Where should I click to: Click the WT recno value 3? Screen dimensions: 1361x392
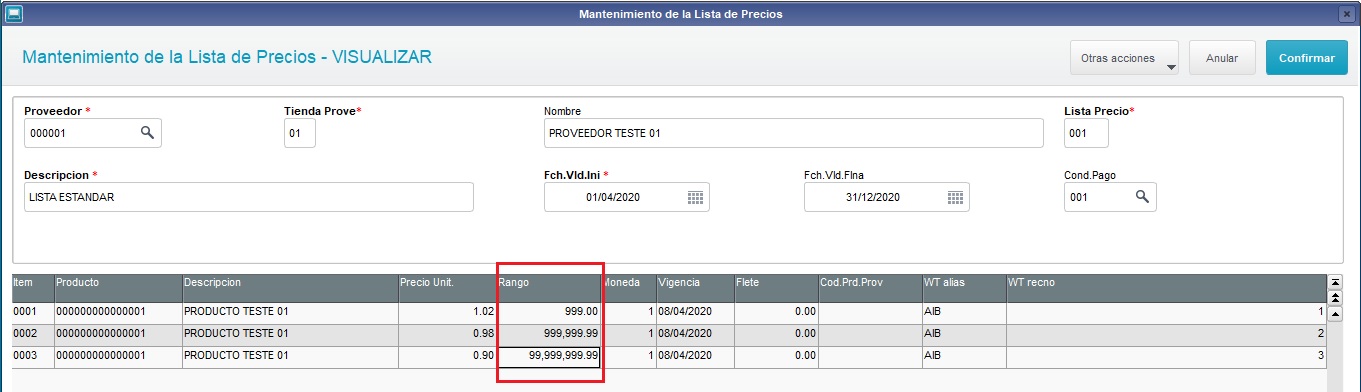[1166, 356]
